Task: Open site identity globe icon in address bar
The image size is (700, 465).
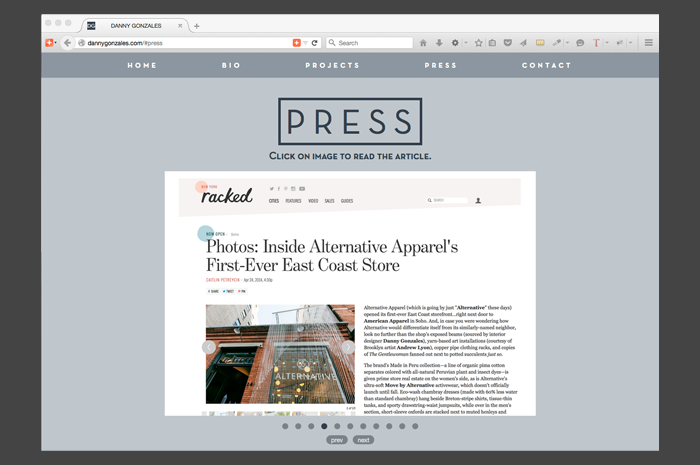Action: click(x=82, y=43)
